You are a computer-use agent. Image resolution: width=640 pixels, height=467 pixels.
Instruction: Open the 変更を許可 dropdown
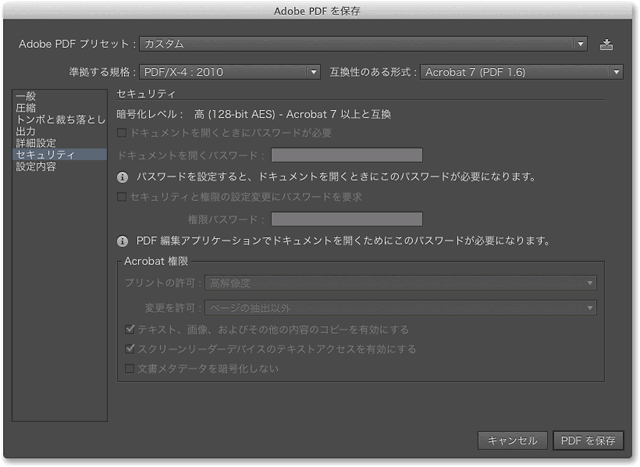click(x=402, y=307)
